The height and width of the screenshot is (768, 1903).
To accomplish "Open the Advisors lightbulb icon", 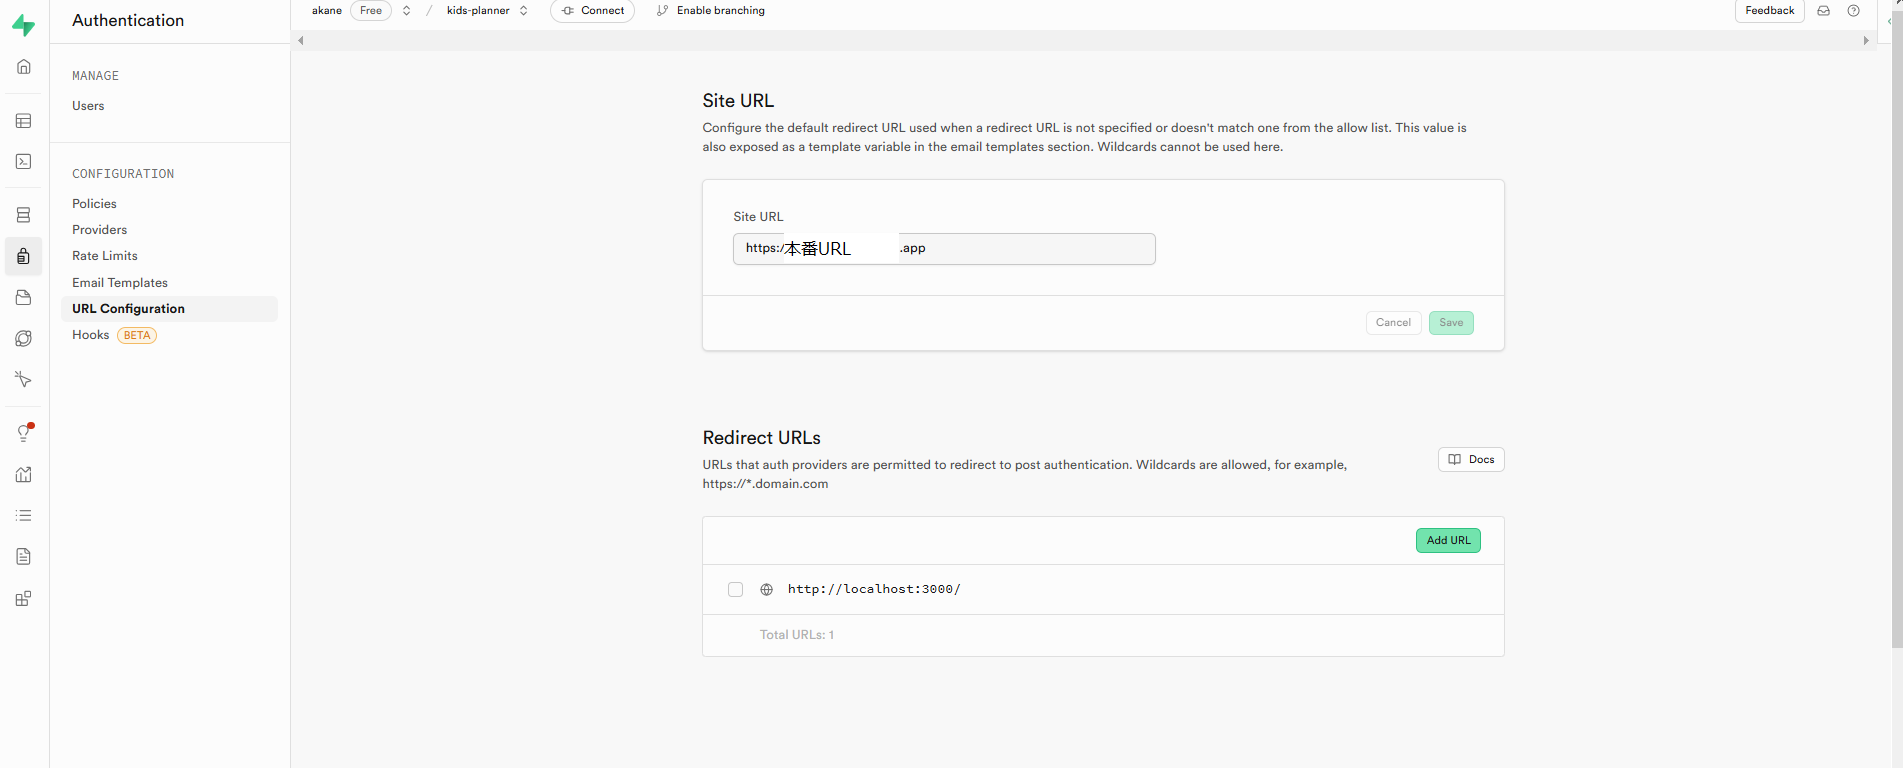I will 24,433.
